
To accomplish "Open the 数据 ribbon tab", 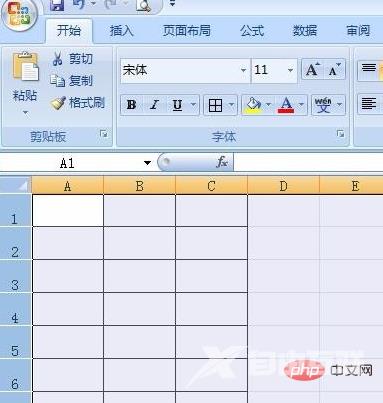I will (x=305, y=31).
